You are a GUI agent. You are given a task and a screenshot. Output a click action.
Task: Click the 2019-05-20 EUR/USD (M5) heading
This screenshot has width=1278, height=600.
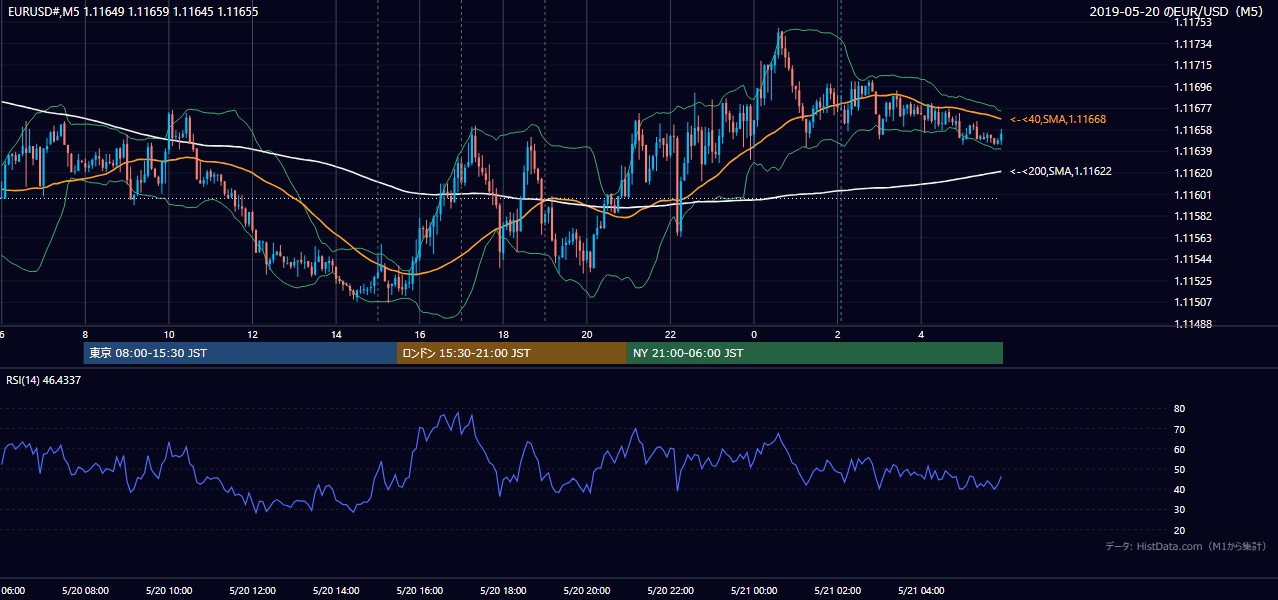1178,12
